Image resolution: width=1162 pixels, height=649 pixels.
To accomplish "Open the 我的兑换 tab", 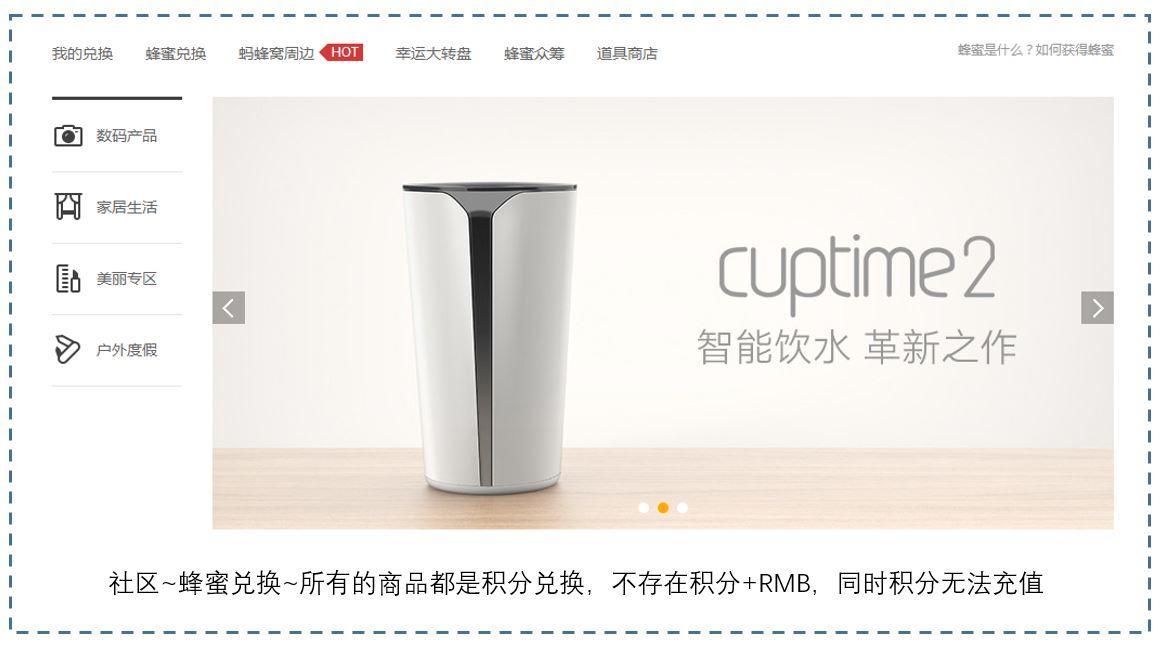I will coord(82,53).
